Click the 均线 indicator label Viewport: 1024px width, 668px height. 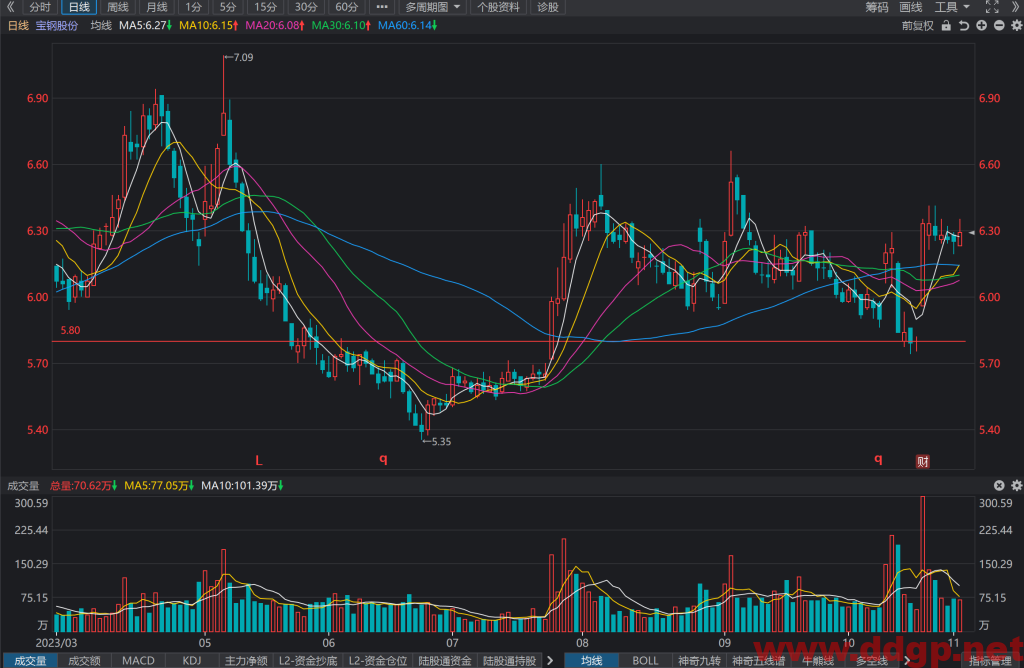click(101, 25)
